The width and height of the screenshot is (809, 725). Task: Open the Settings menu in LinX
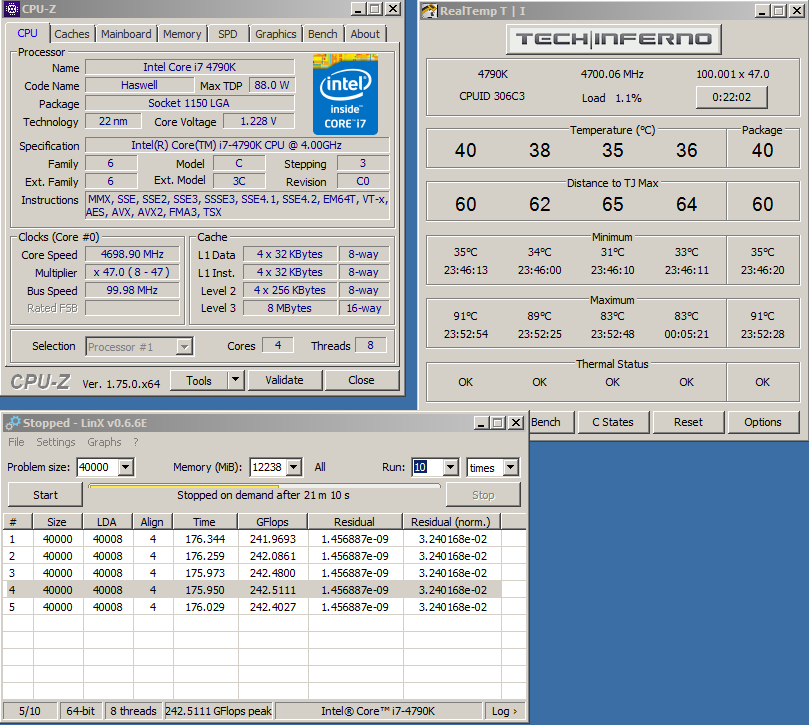[x=56, y=442]
